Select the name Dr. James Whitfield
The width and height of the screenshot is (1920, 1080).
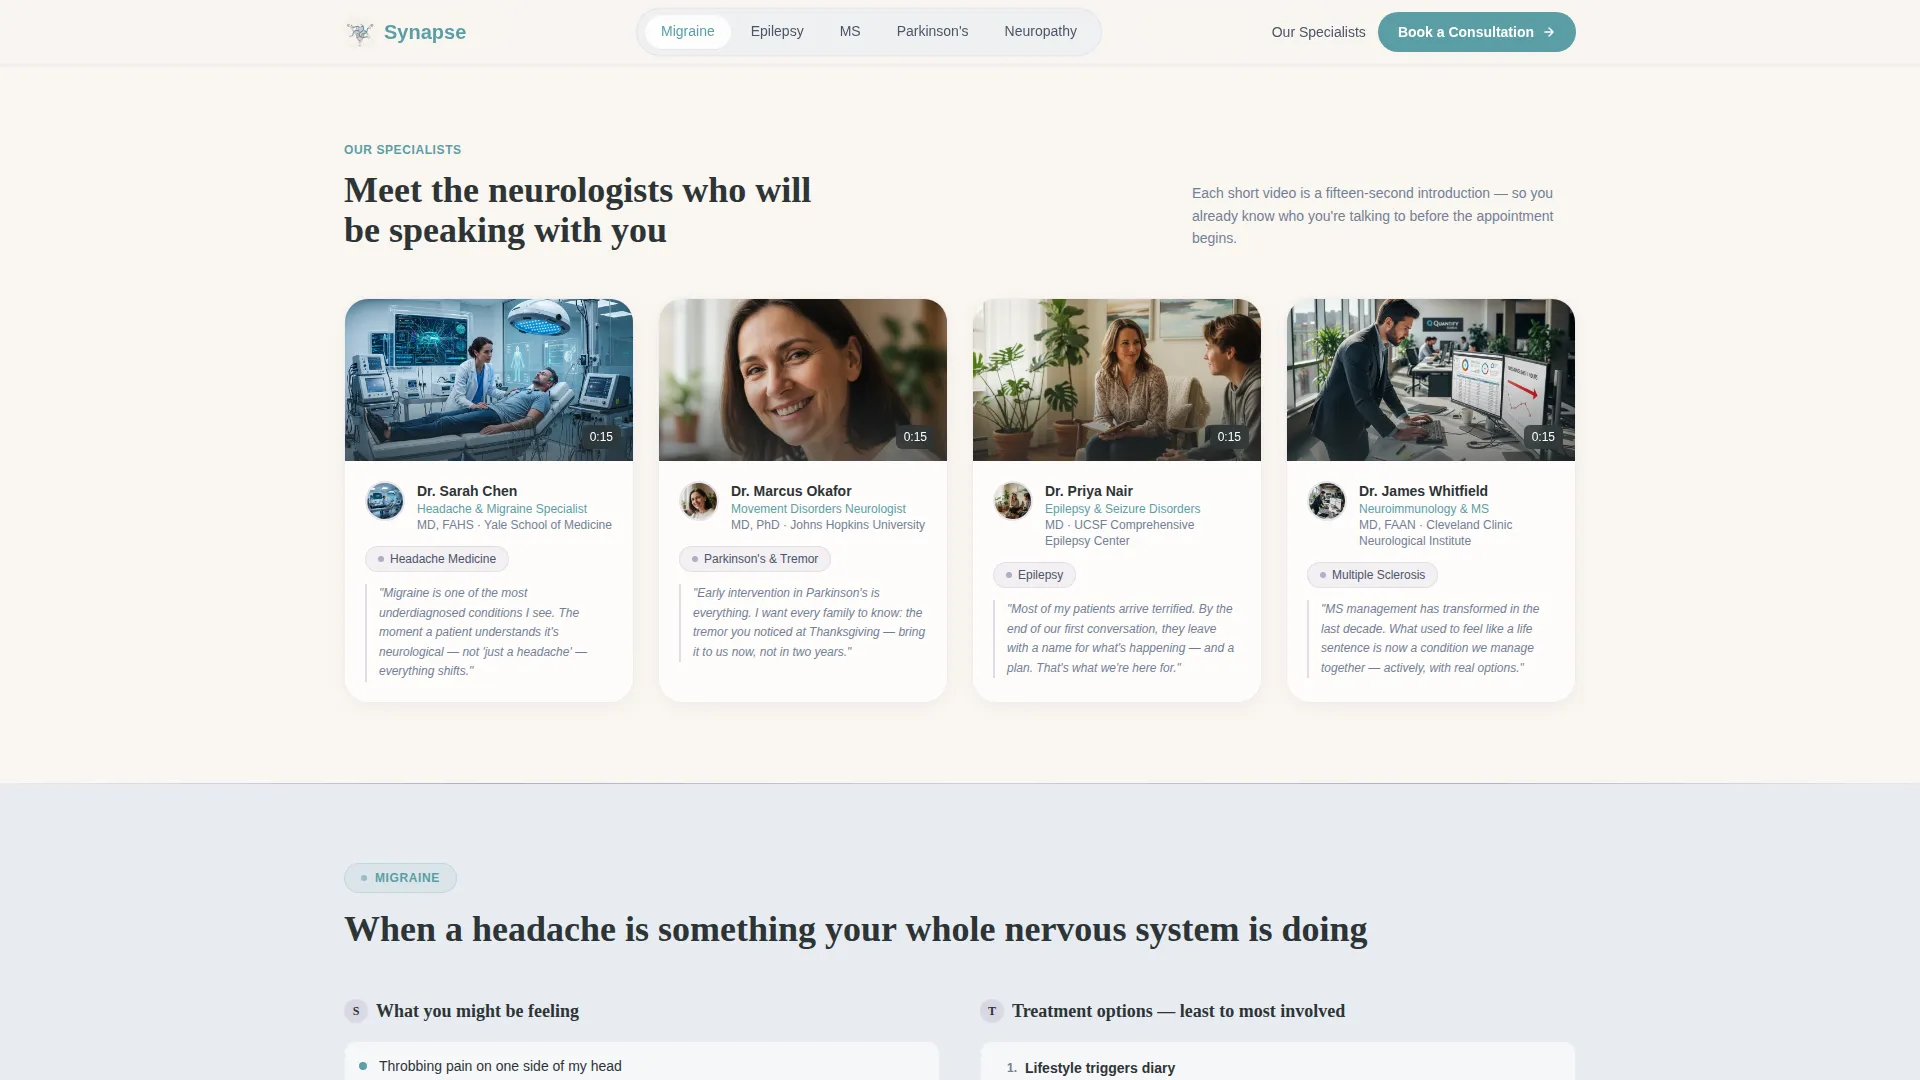(x=1423, y=491)
